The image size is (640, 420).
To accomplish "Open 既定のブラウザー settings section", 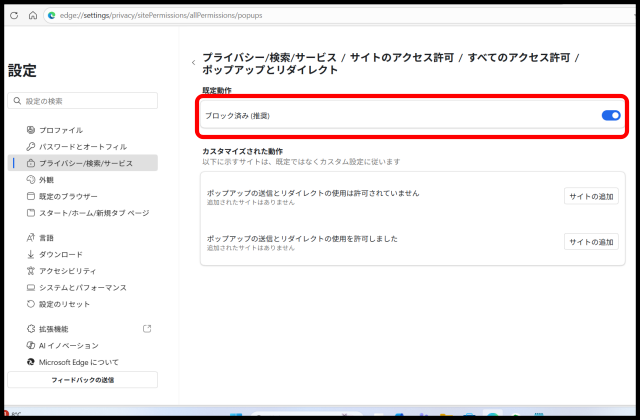I will [x=82, y=196].
